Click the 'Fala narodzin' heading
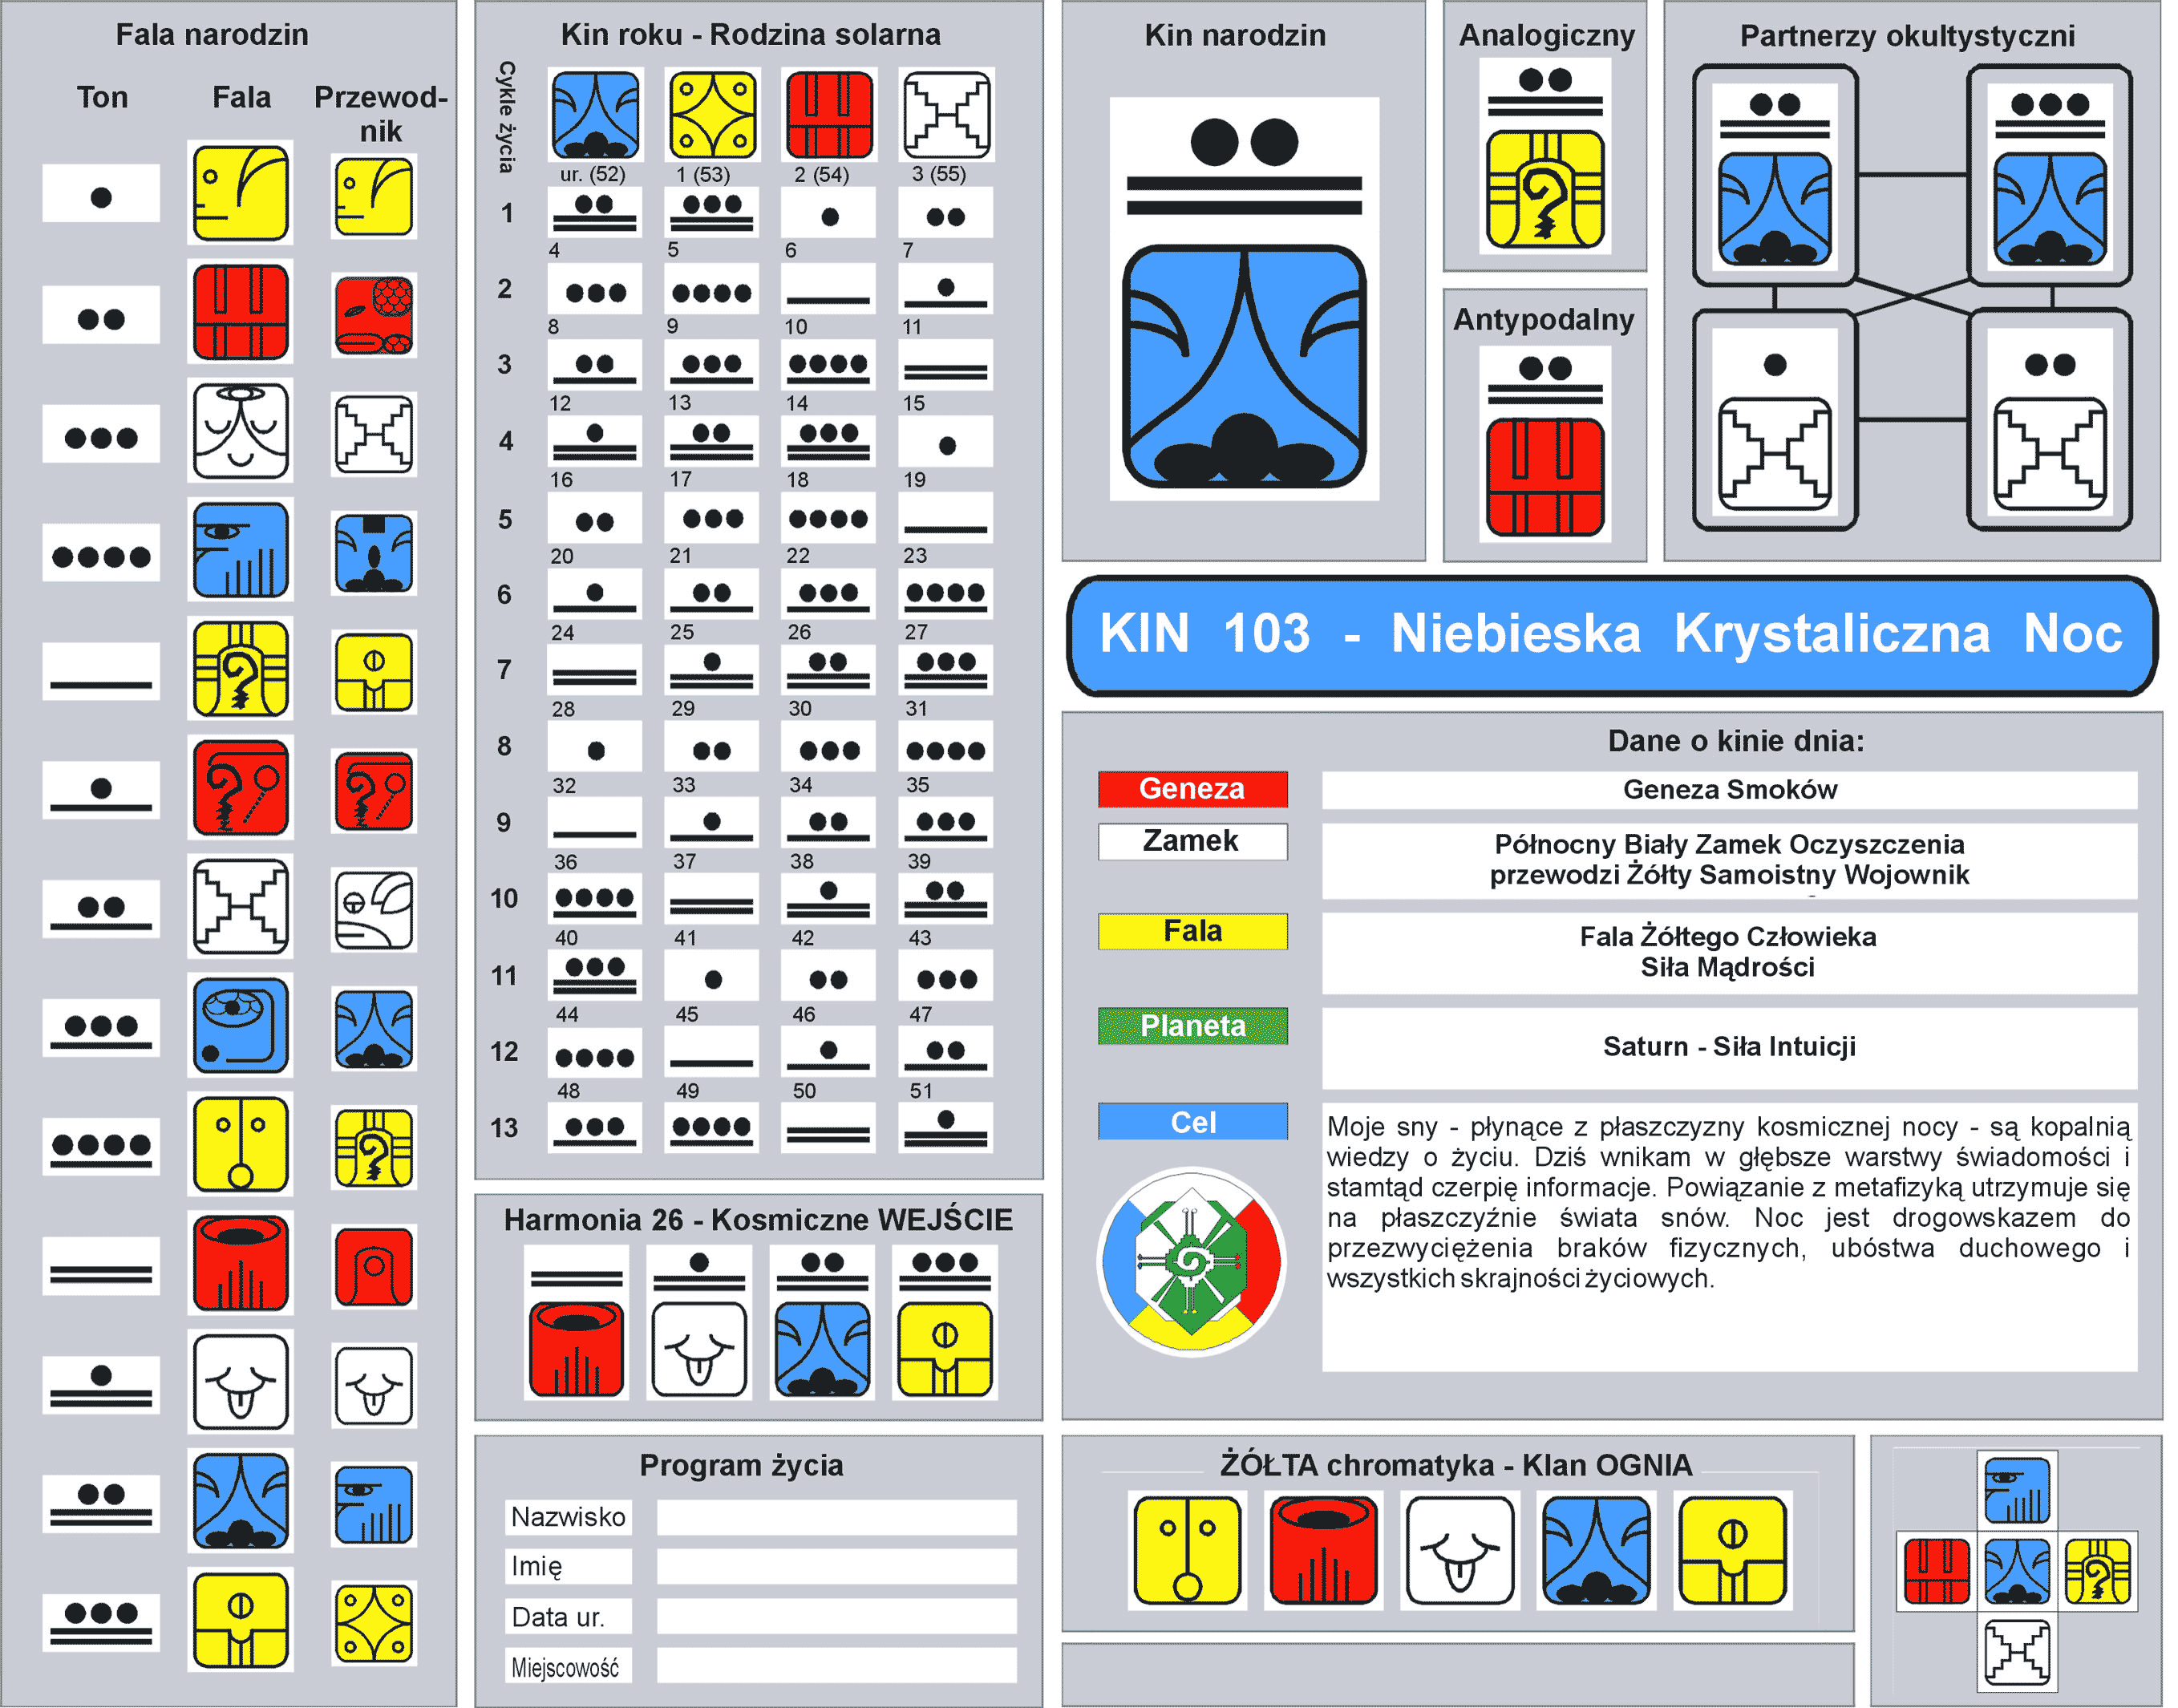 tap(213, 35)
